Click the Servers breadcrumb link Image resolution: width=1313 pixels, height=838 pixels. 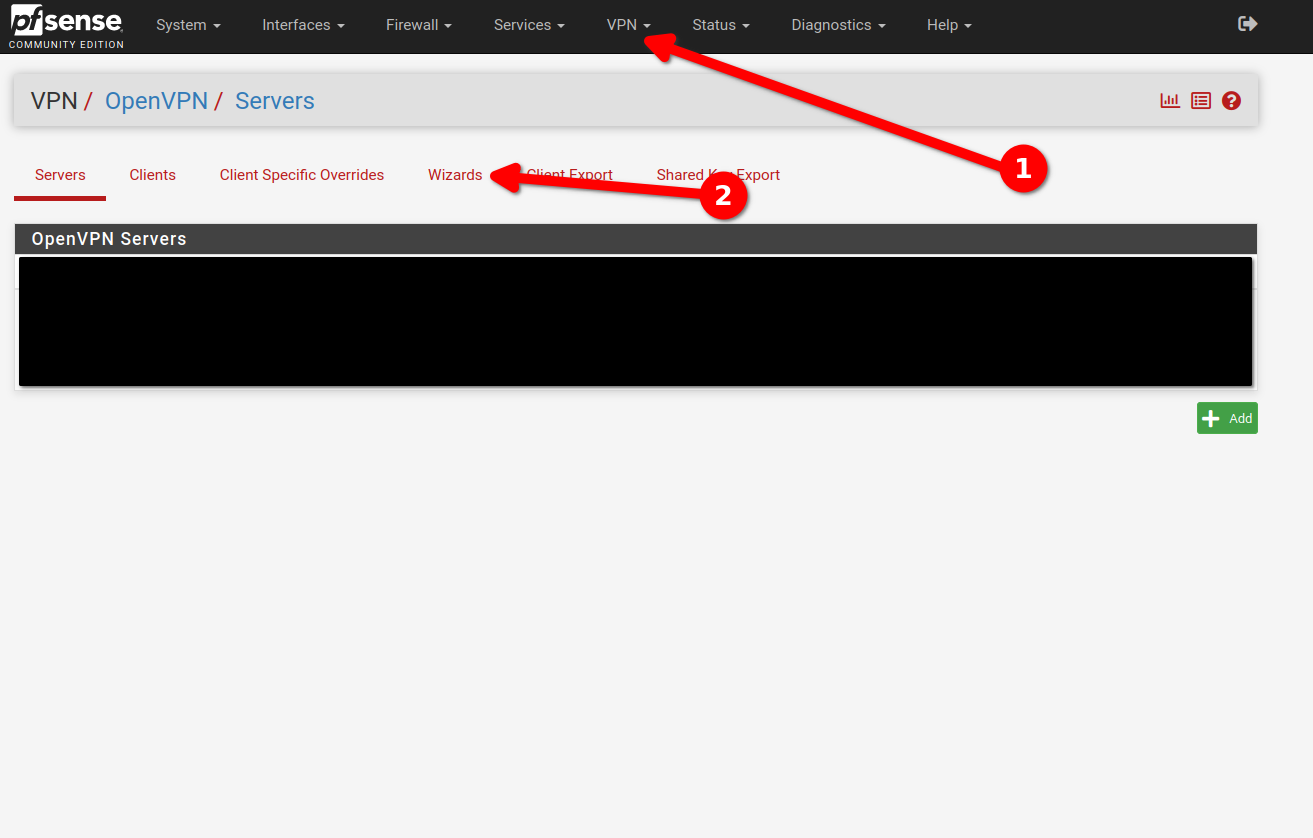tap(275, 101)
